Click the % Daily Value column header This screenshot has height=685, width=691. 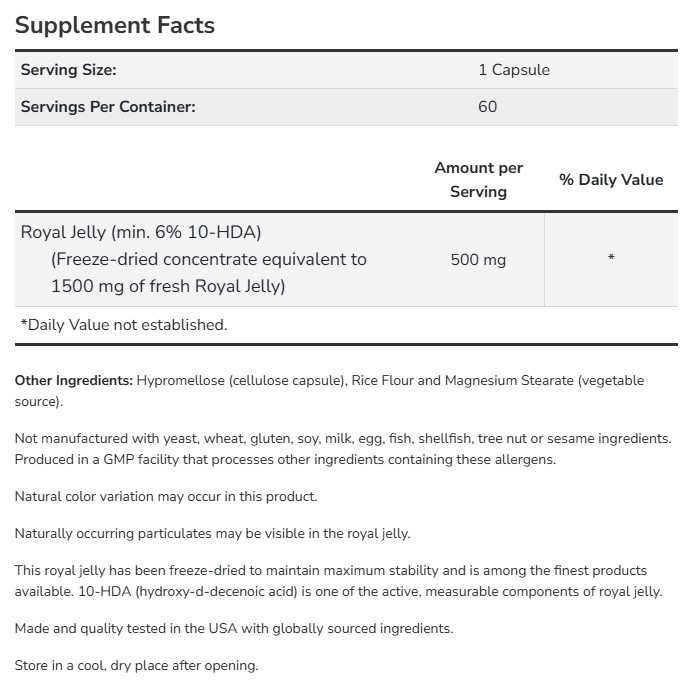pos(611,180)
